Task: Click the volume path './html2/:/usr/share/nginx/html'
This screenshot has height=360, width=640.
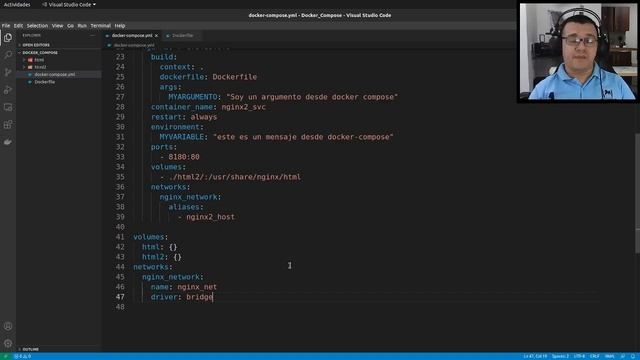Action: click(235, 177)
